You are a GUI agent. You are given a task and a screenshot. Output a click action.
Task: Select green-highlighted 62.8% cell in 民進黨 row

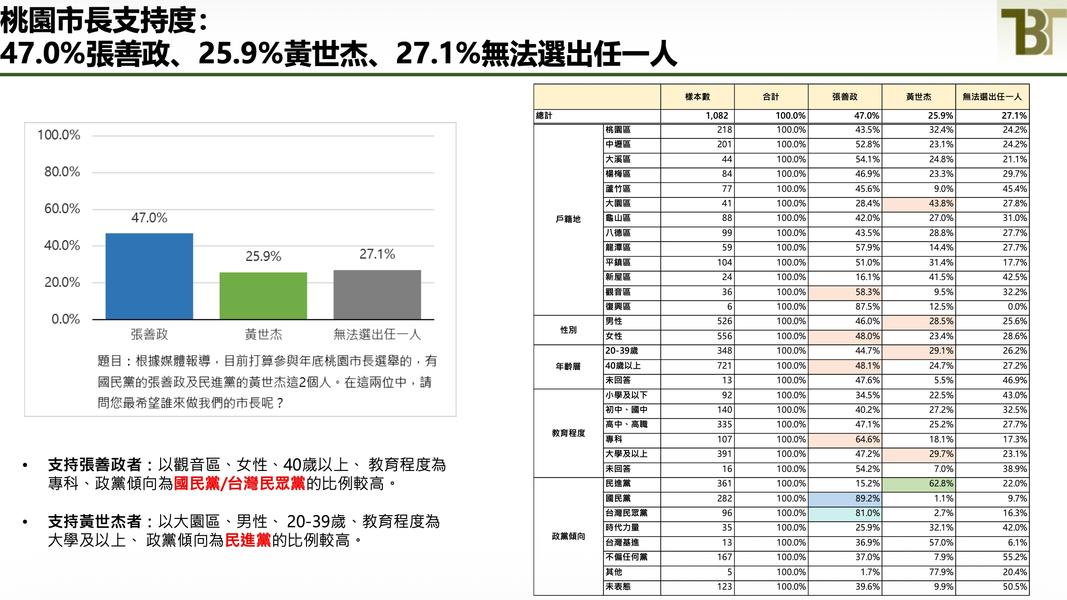(919, 484)
